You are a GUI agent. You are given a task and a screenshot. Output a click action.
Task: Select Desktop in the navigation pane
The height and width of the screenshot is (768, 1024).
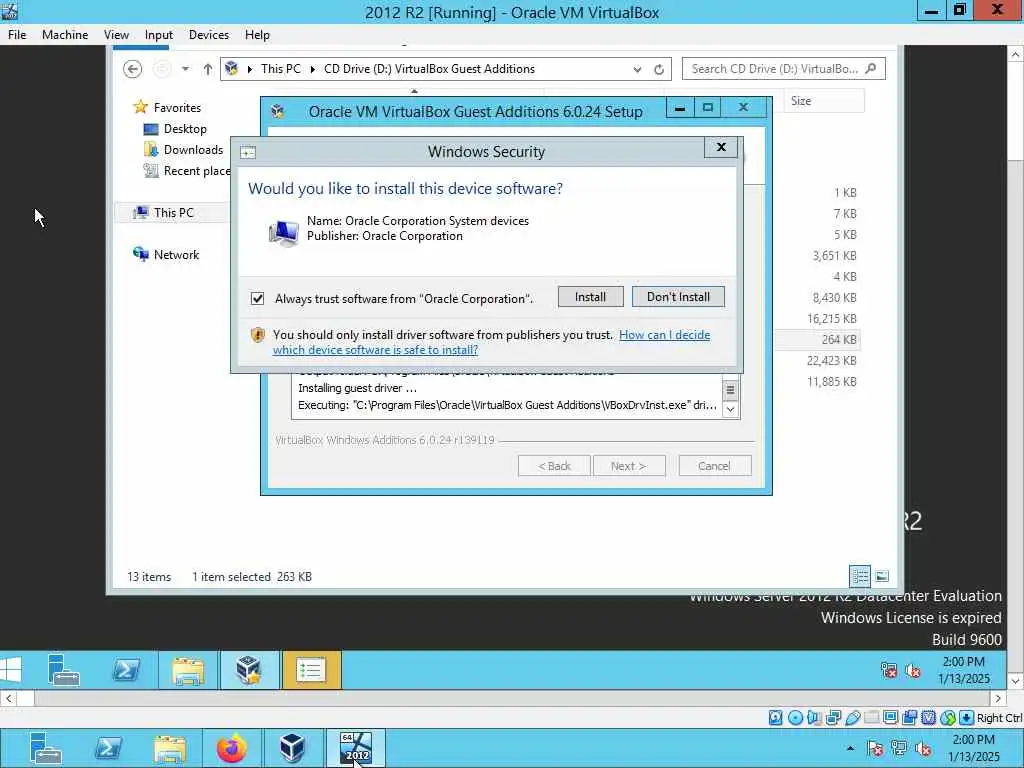pos(185,129)
